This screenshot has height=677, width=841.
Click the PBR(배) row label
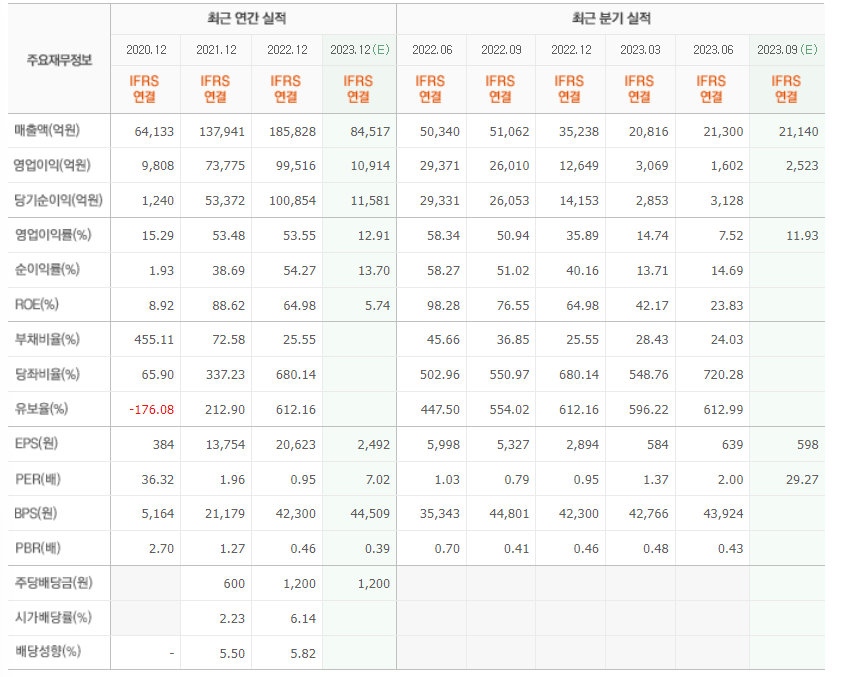click(x=38, y=548)
